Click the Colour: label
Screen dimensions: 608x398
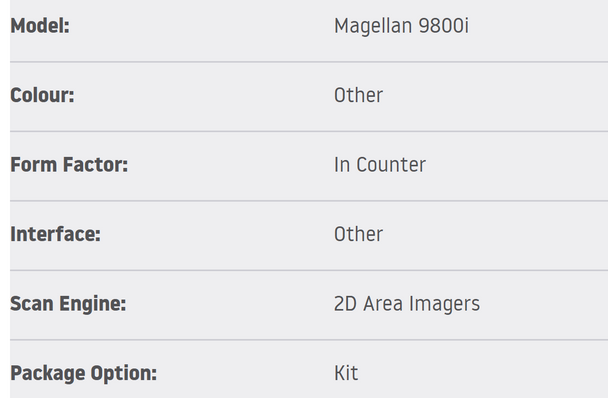coord(42,95)
